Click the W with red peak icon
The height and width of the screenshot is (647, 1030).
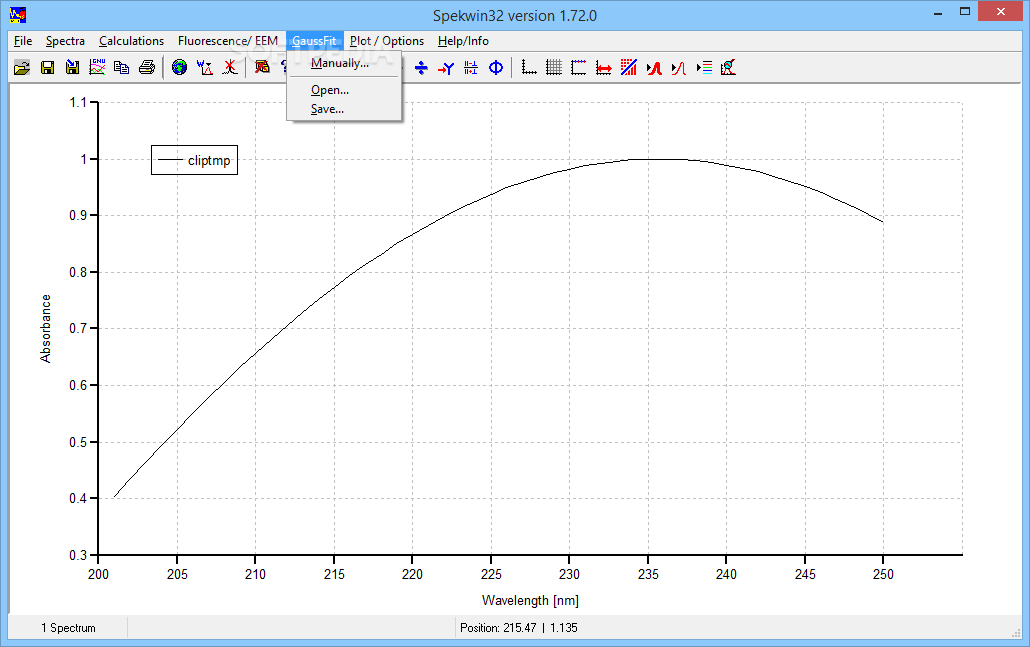204,67
